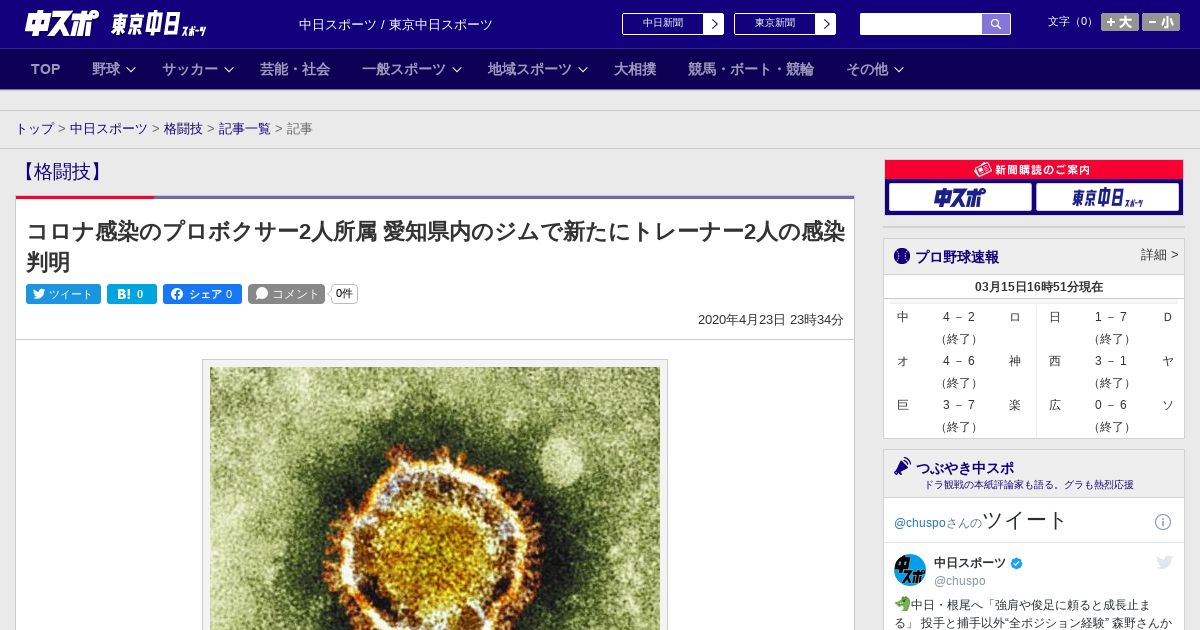Image resolution: width=1200 pixels, height=630 pixels.
Task: Open the 地域スポーツ menu
Action: pyautogui.click(x=530, y=69)
